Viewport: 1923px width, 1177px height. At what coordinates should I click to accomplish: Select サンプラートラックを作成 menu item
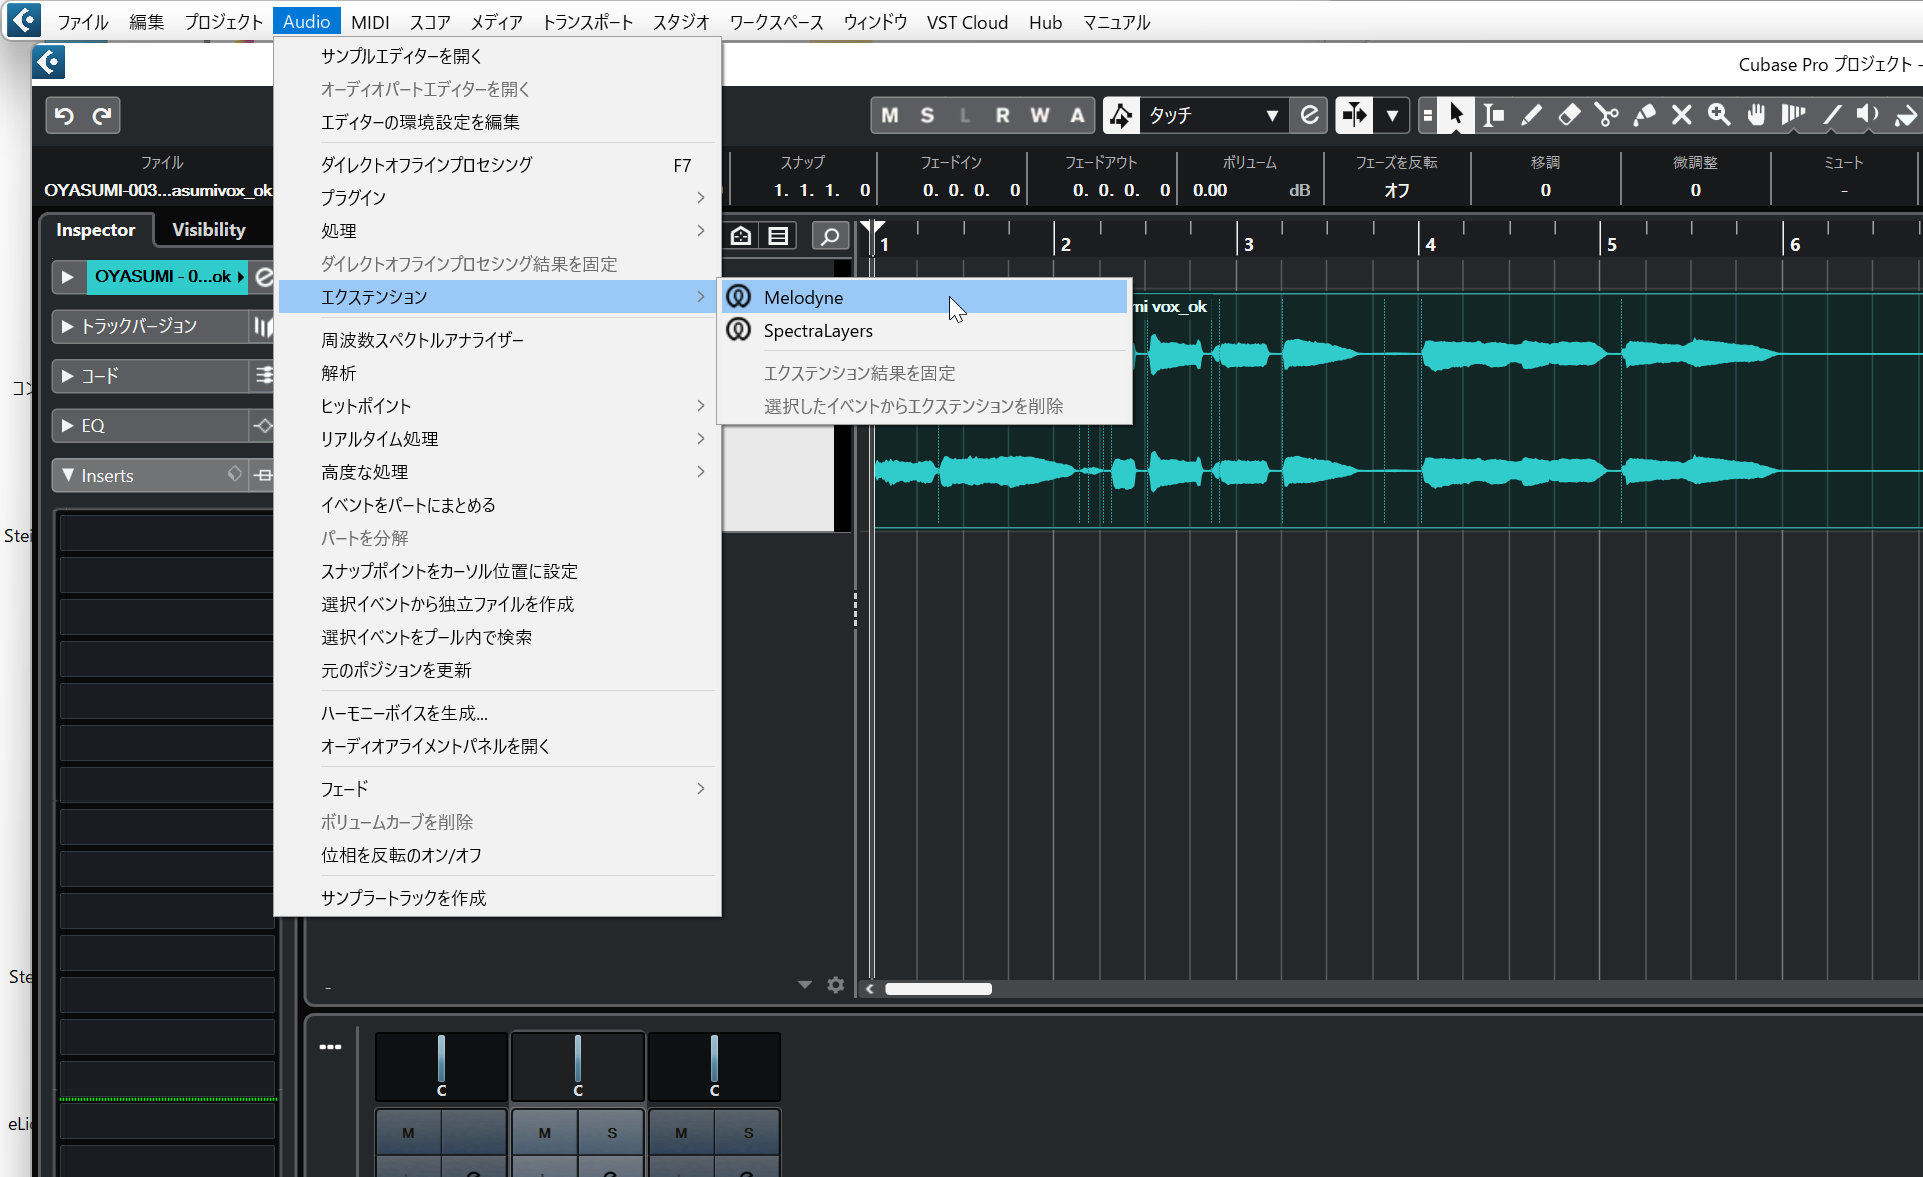[497, 898]
